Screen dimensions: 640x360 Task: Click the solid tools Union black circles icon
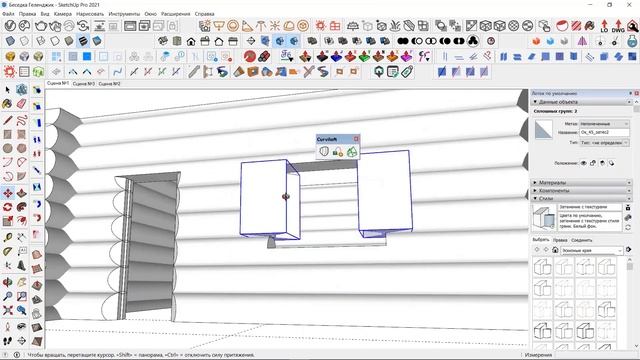click(403, 41)
